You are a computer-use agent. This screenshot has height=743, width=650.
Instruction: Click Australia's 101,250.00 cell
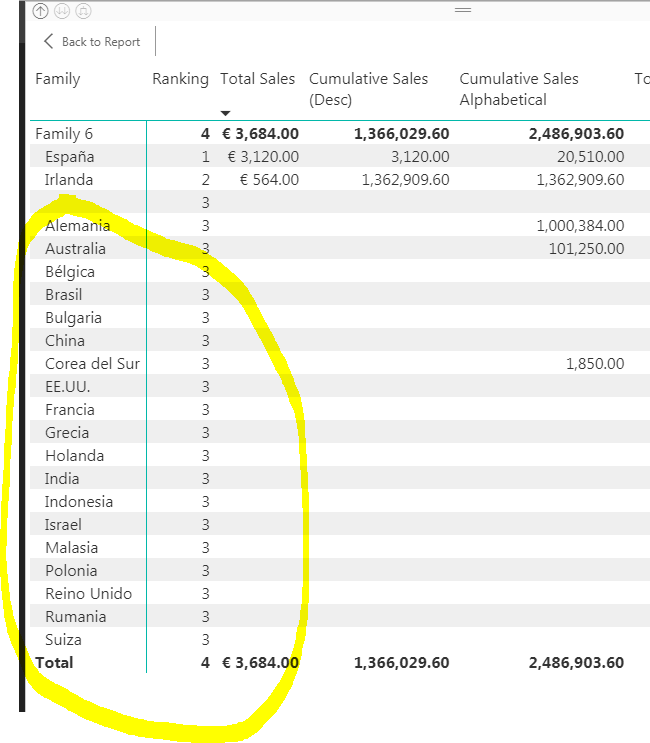click(587, 248)
